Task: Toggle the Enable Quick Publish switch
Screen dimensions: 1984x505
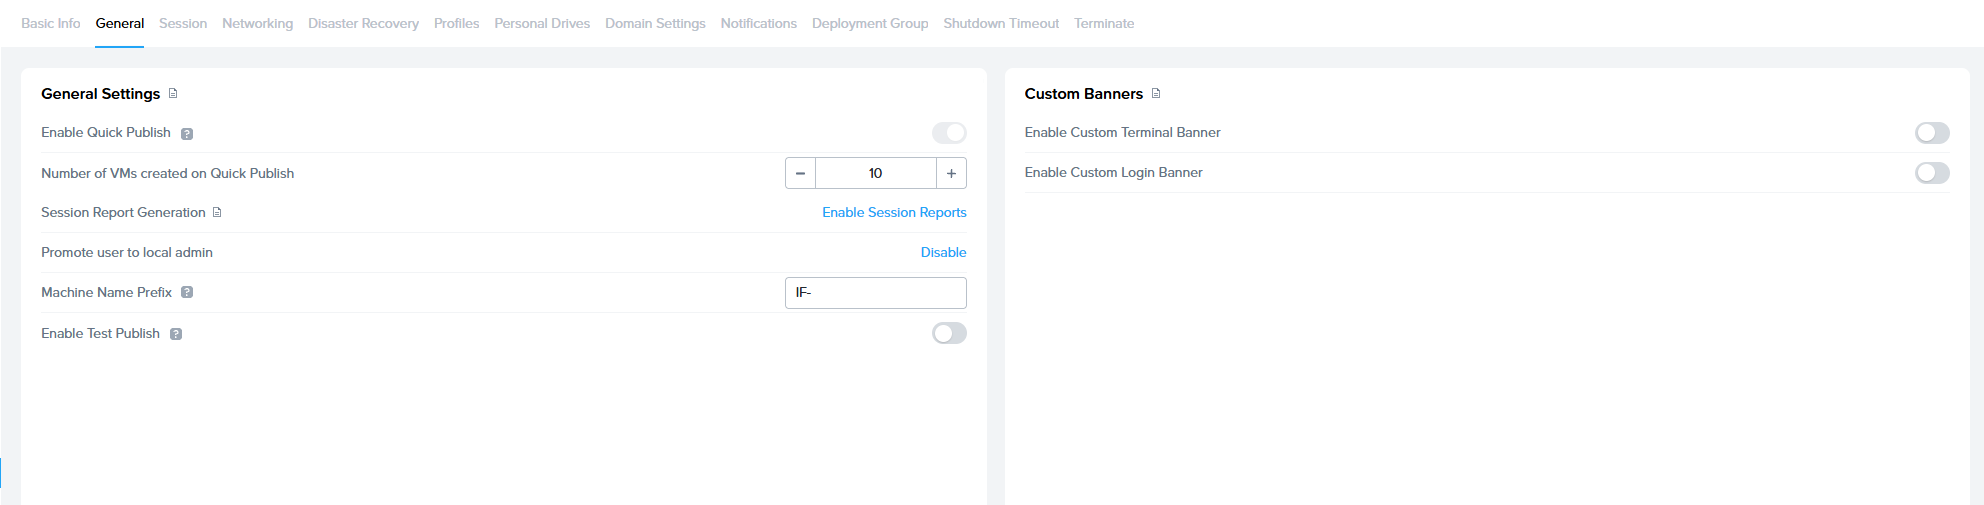Action: tap(949, 133)
